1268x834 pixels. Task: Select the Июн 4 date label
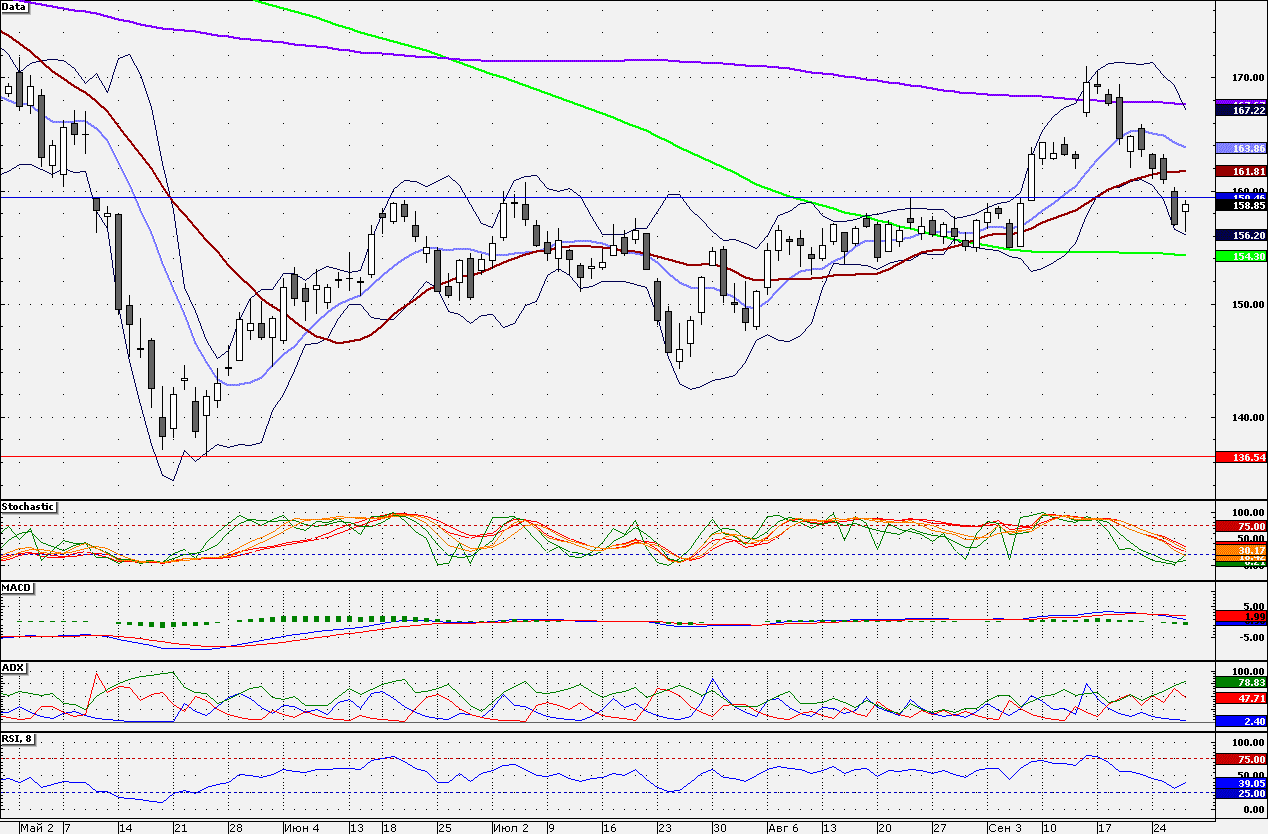click(x=301, y=828)
